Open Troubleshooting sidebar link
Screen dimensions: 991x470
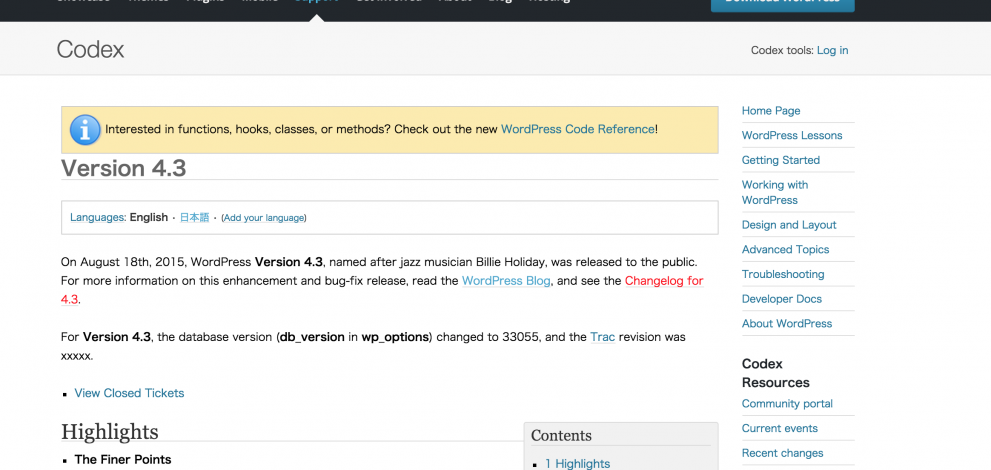(x=783, y=274)
